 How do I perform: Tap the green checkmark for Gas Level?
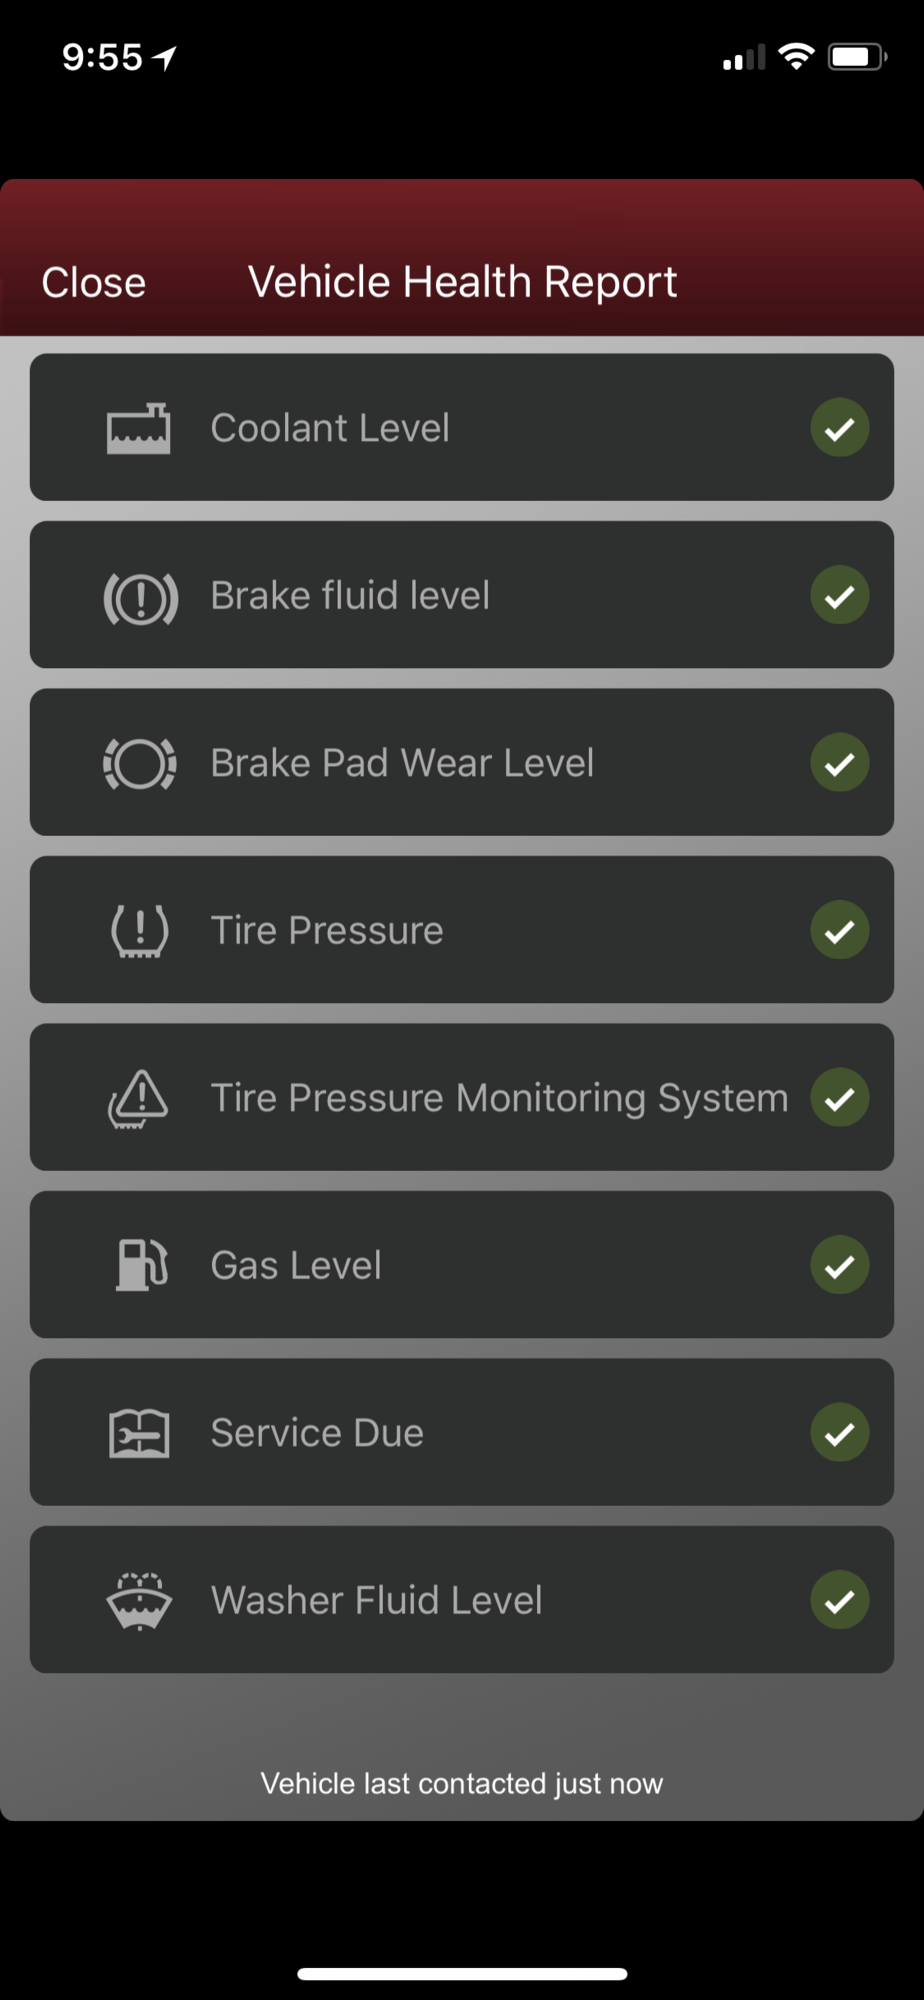(839, 1265)
